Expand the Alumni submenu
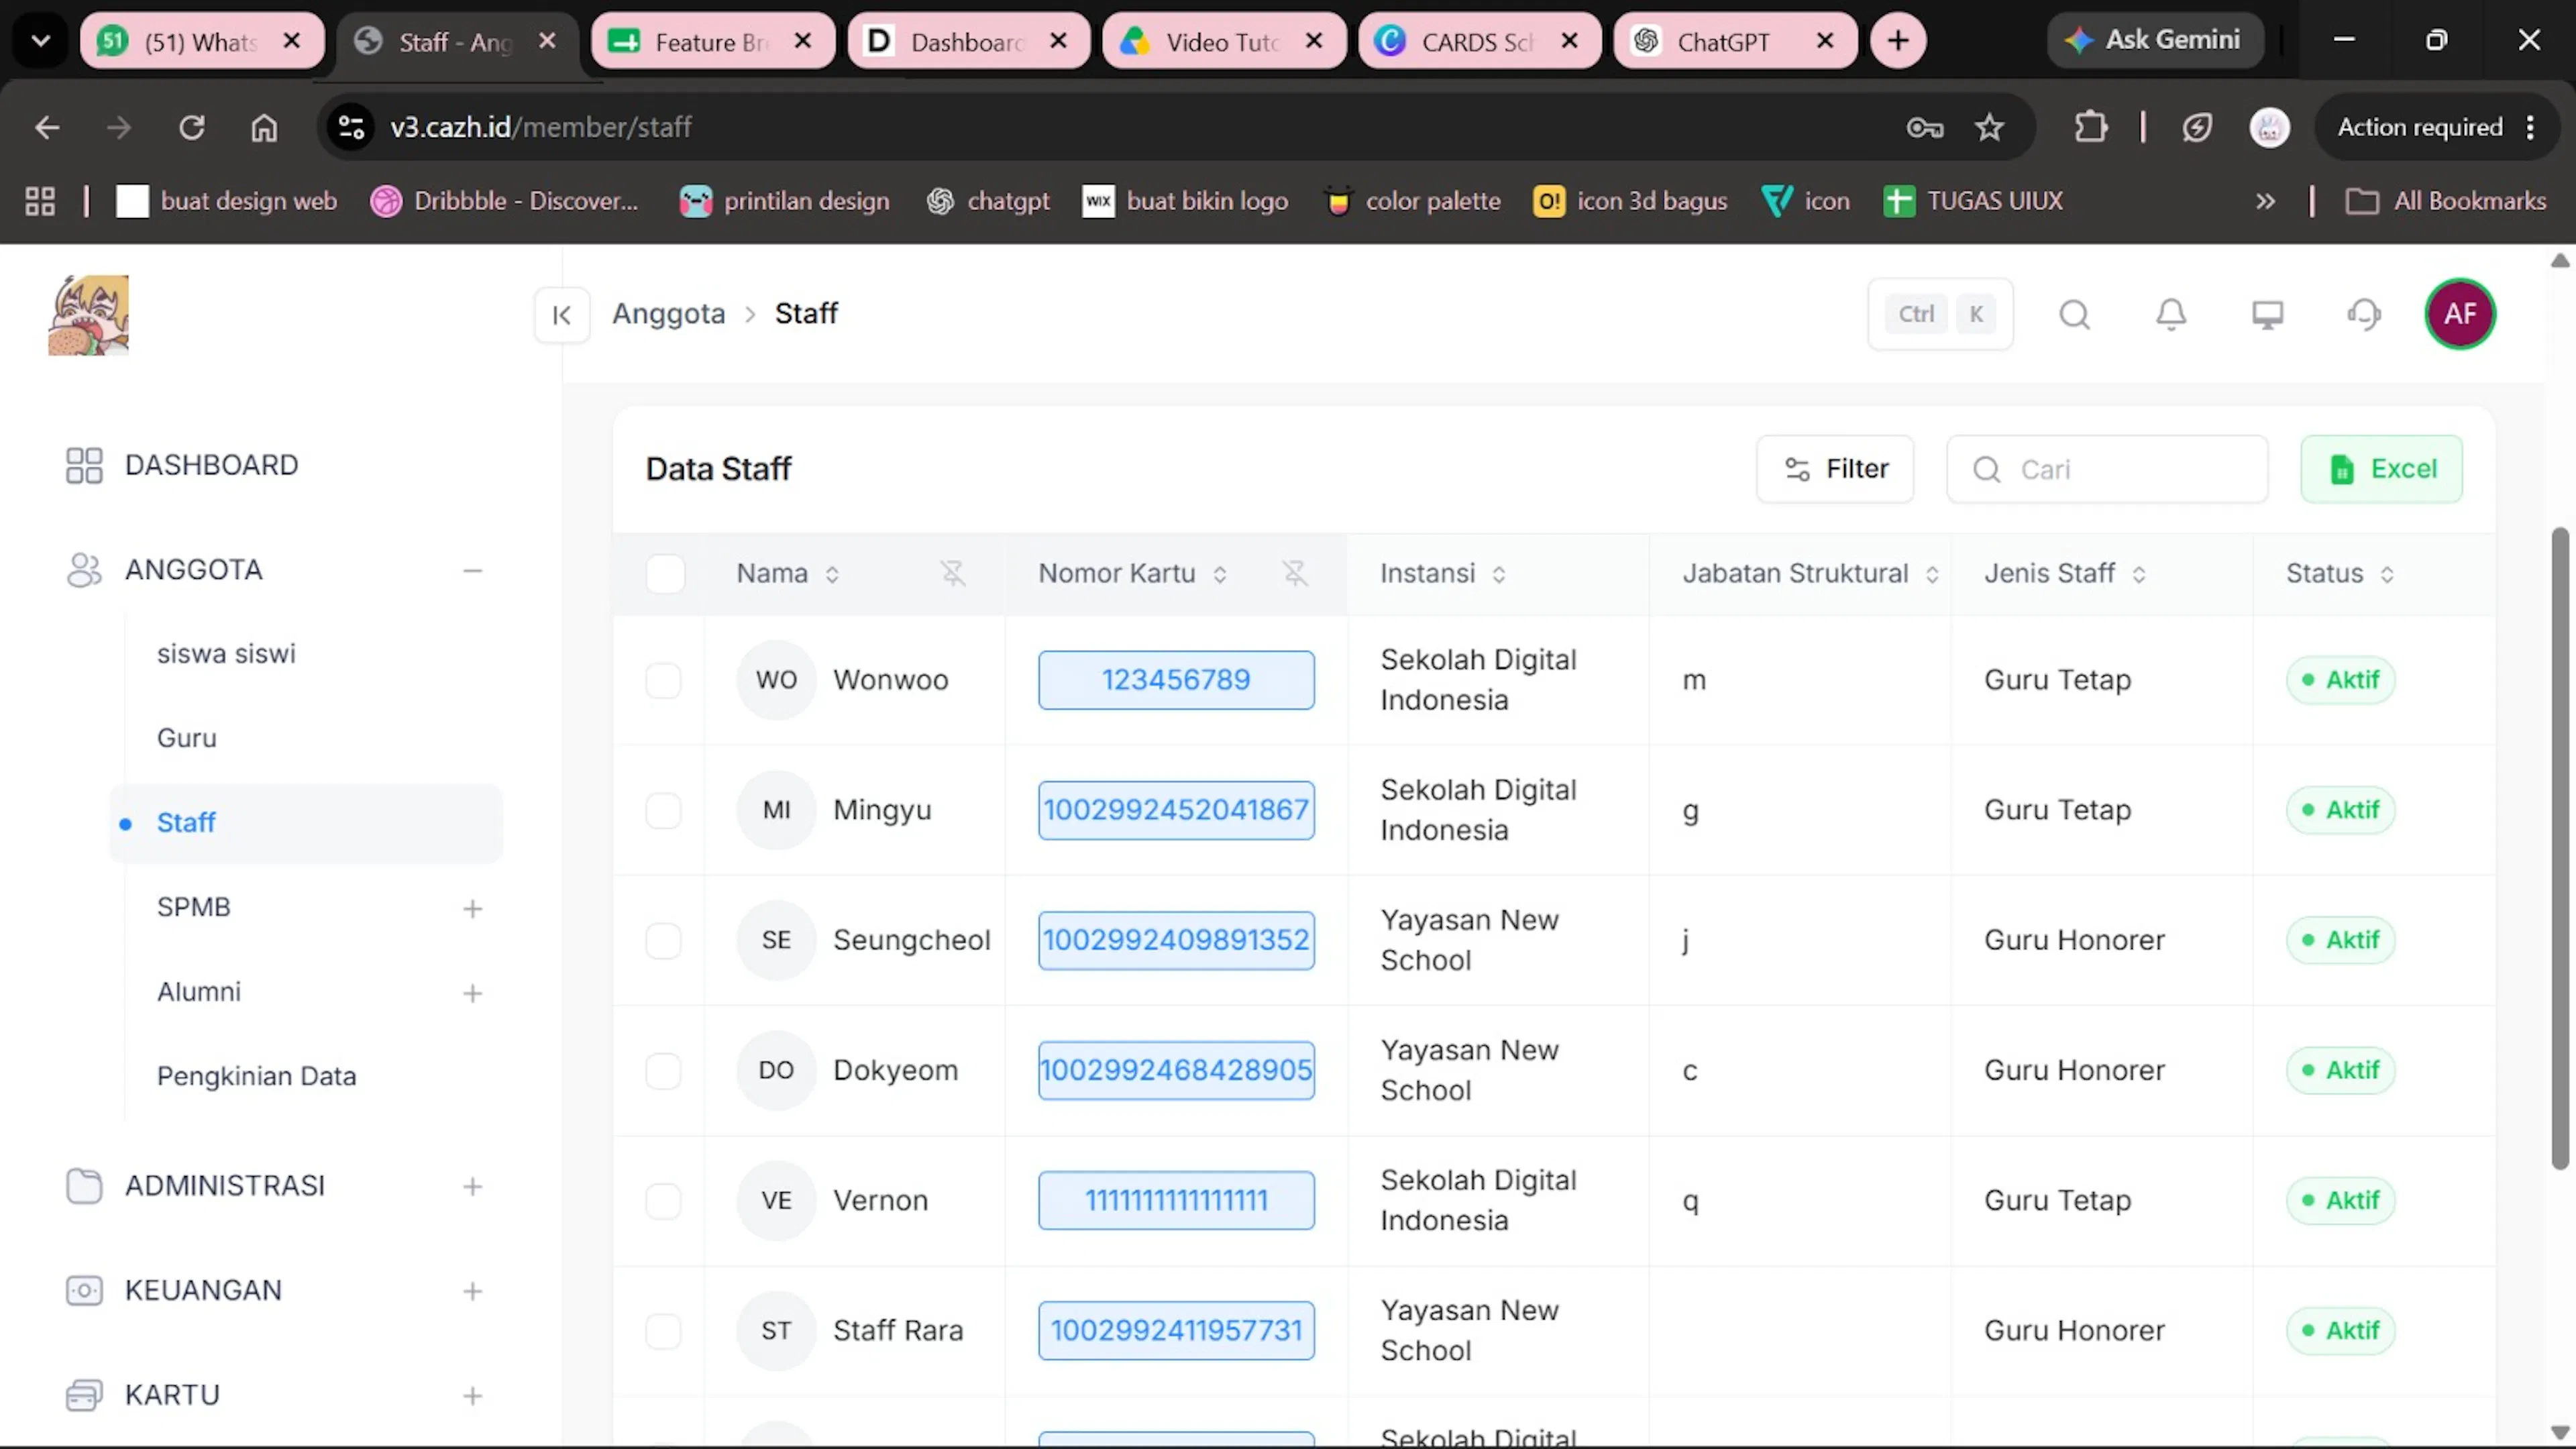 tap(473, 993)
